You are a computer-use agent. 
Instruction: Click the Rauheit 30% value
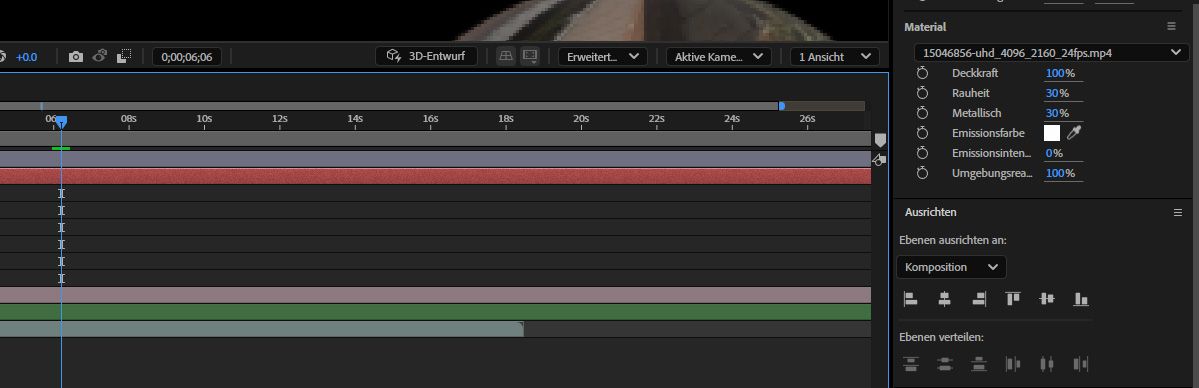pyautogui.click(x=1057, y=93)
